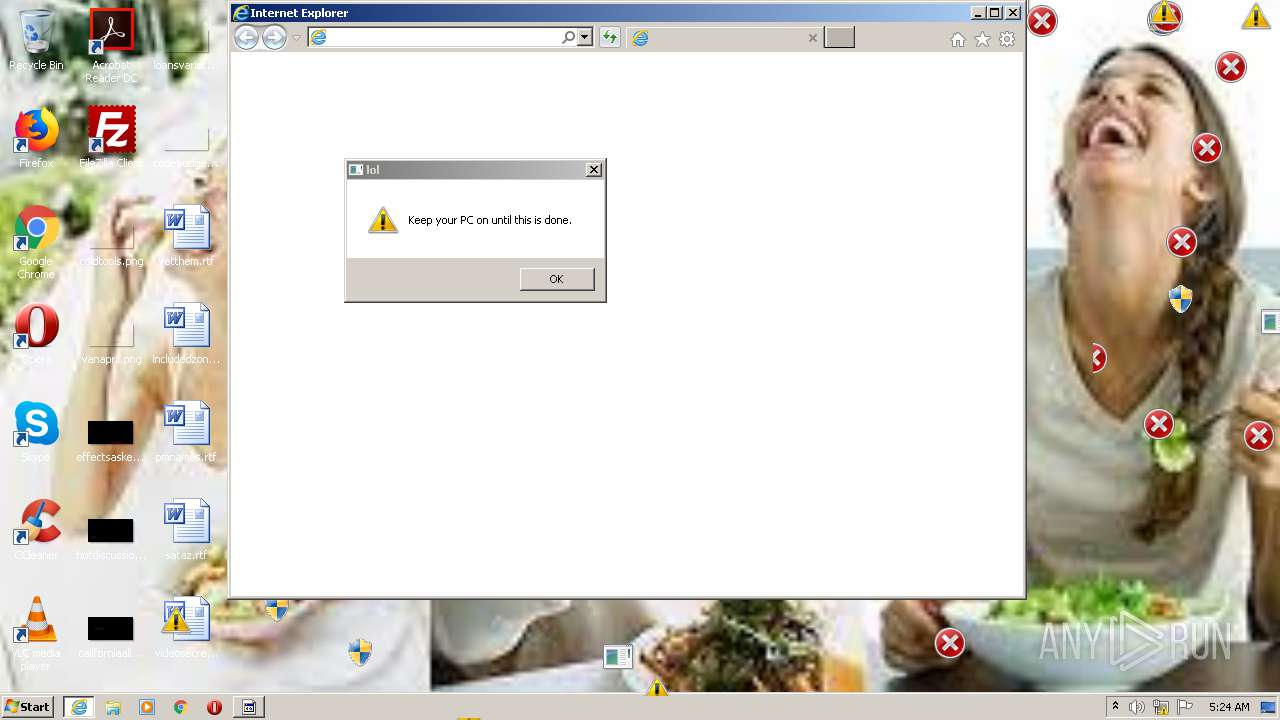
Task: Select the blank Internet Explorer tab
Action: [726, 38]
